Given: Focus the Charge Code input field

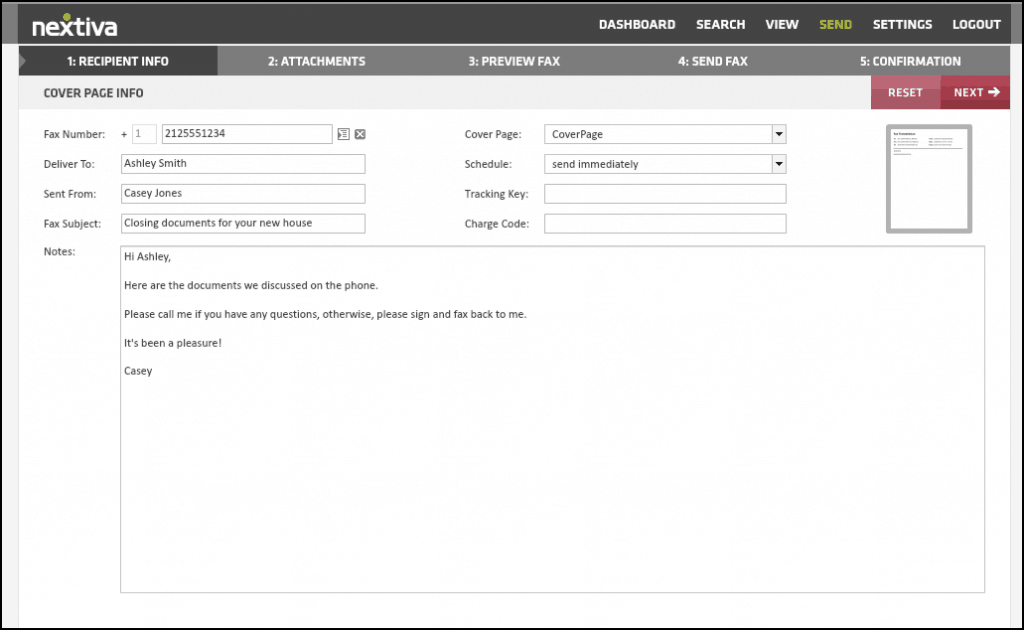Looking at the screenshot, I should coord(665,224).
